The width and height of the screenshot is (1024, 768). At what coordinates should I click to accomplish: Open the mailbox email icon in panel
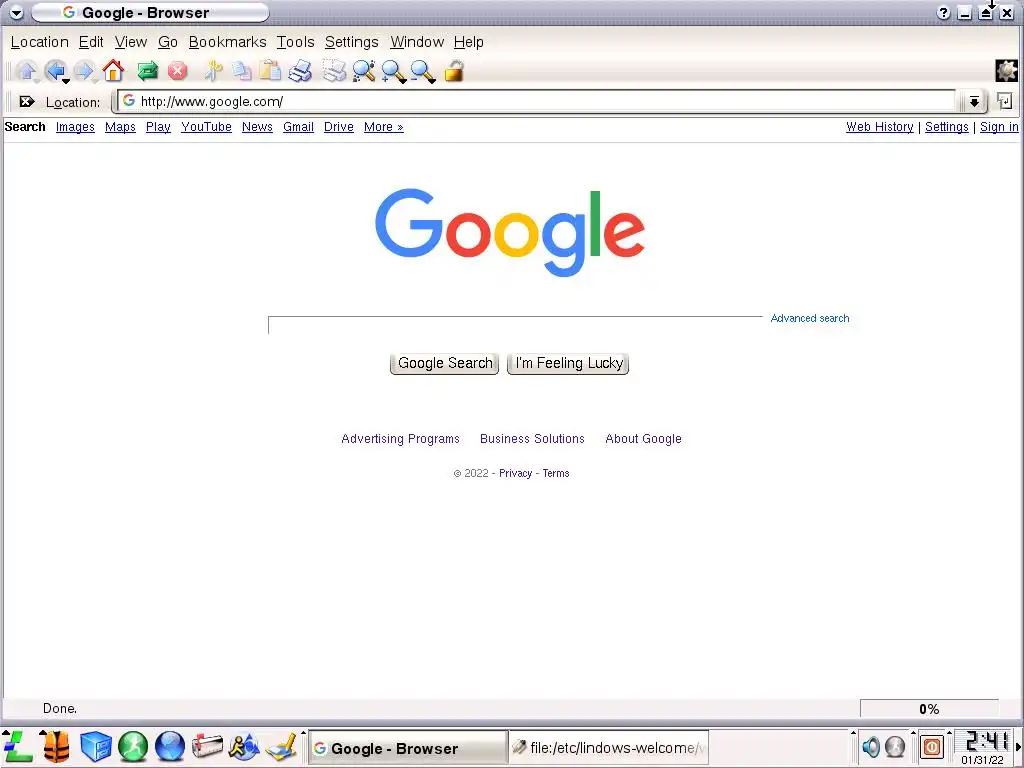tap(207, 746)
